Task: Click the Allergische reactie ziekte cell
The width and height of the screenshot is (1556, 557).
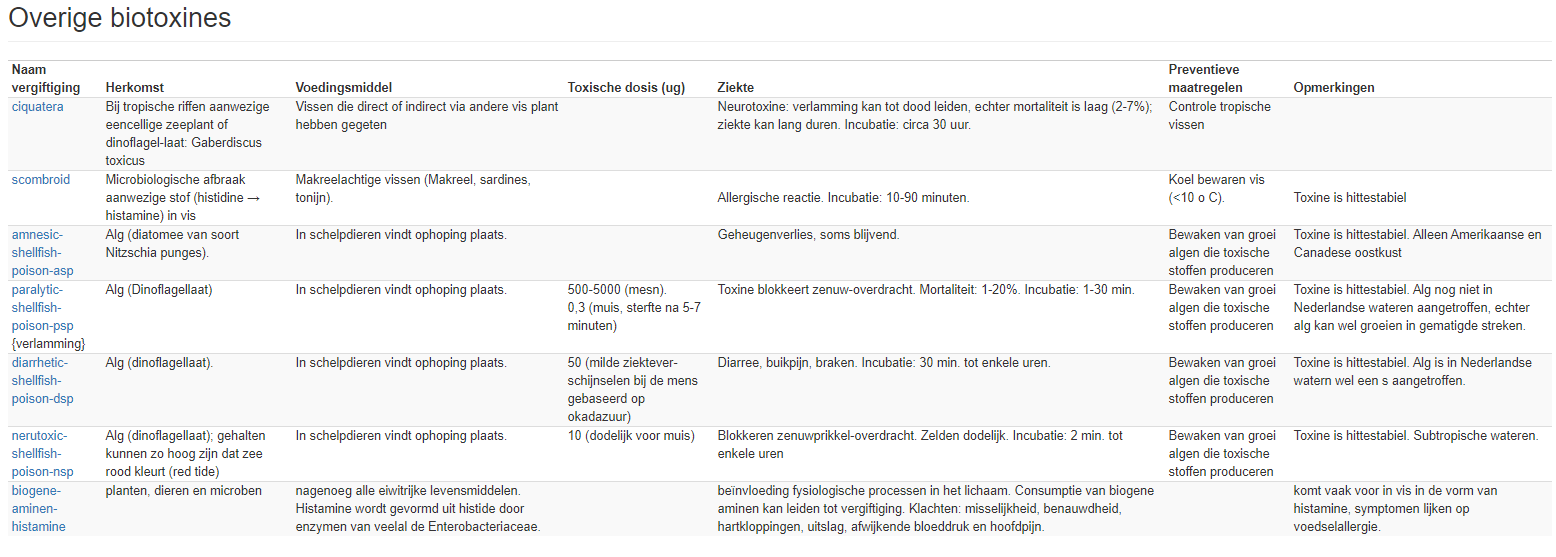Action: coord(843,198)
